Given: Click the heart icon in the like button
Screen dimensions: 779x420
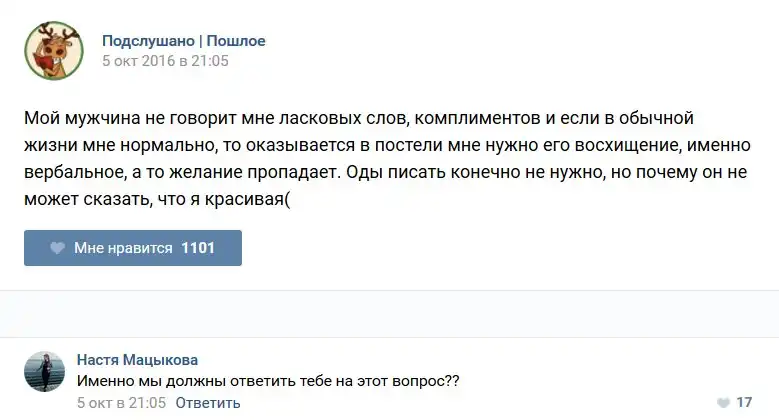Looking at the screenshot, I should [x=58, y=248].
